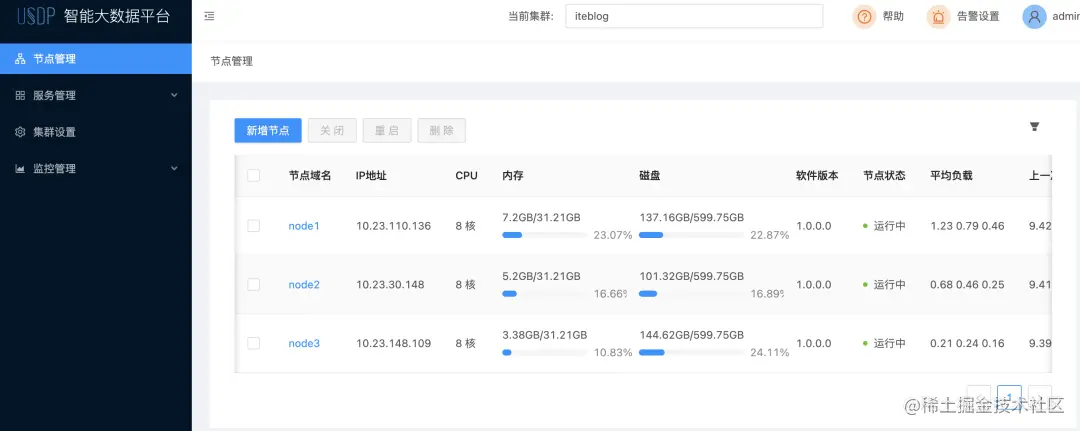The width and height of the screenshot is (1080, 431).
Task: Click 7.2GB/31.21GB memory text
Action: pyautogui.click(x=541, y=218)
